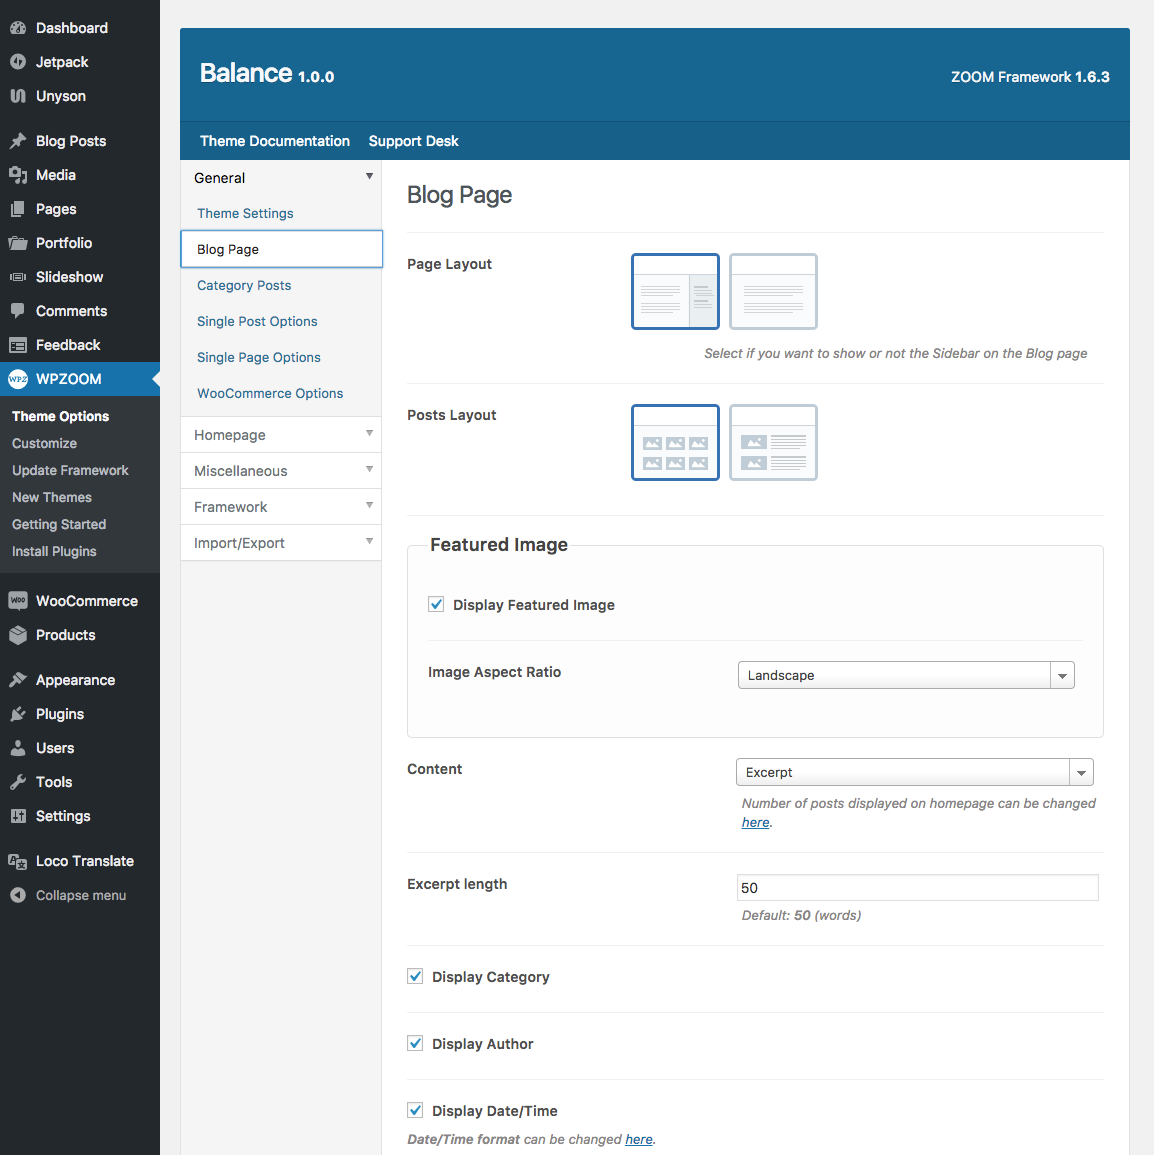The image size is (1154, 1155).
Task: Open WooCommerce Options tab
Action: (270, 394)
